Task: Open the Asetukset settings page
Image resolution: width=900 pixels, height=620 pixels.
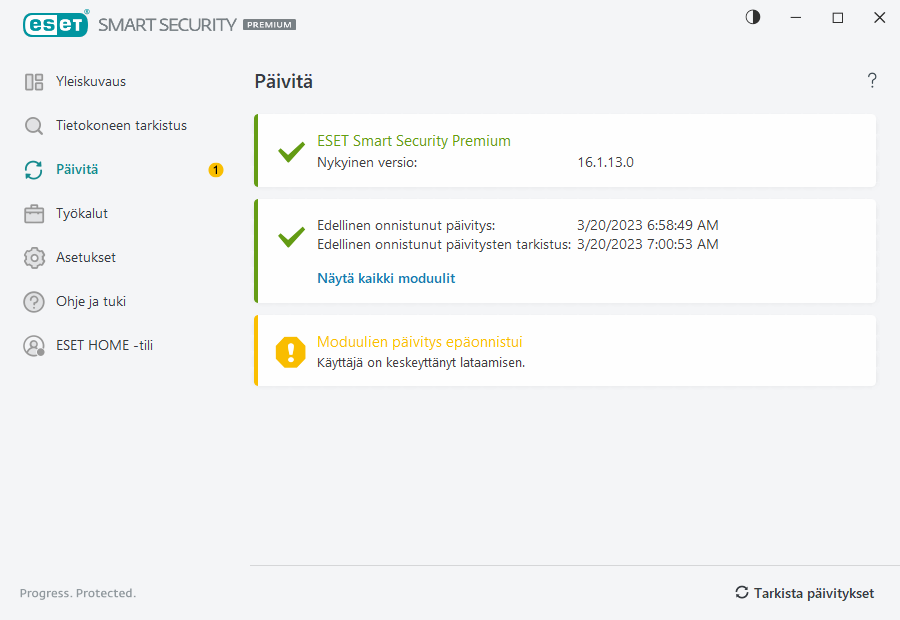Action: pos(86,258)
